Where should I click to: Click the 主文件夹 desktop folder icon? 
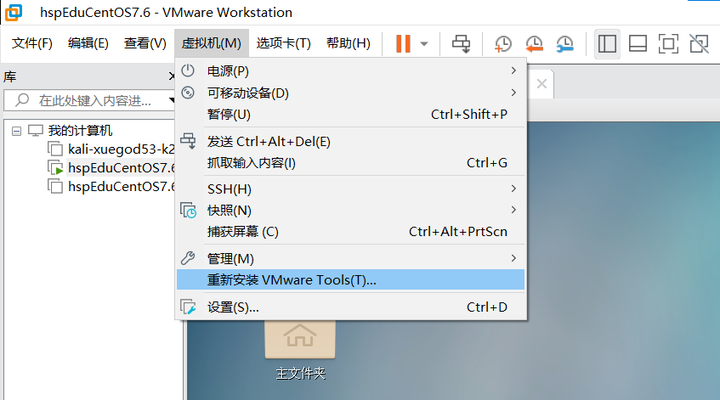(300, 338)
